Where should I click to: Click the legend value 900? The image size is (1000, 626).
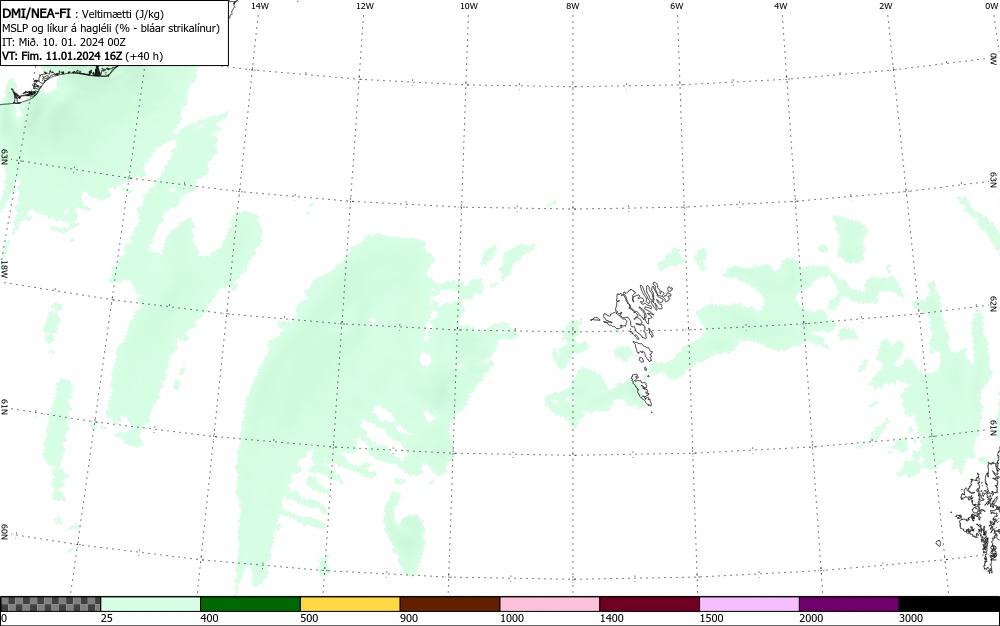click(x=409, y=618)
